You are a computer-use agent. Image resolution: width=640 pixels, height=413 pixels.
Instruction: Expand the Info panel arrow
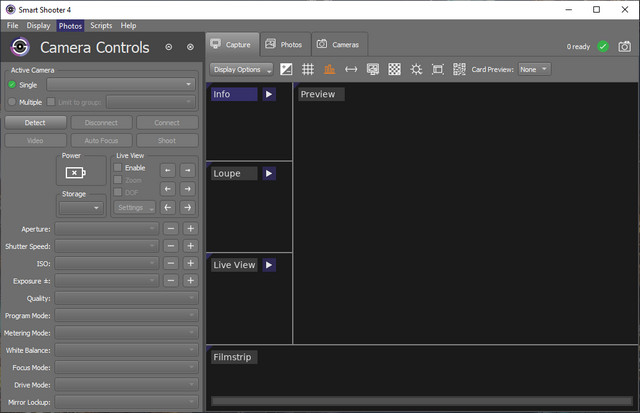point(268,94)
